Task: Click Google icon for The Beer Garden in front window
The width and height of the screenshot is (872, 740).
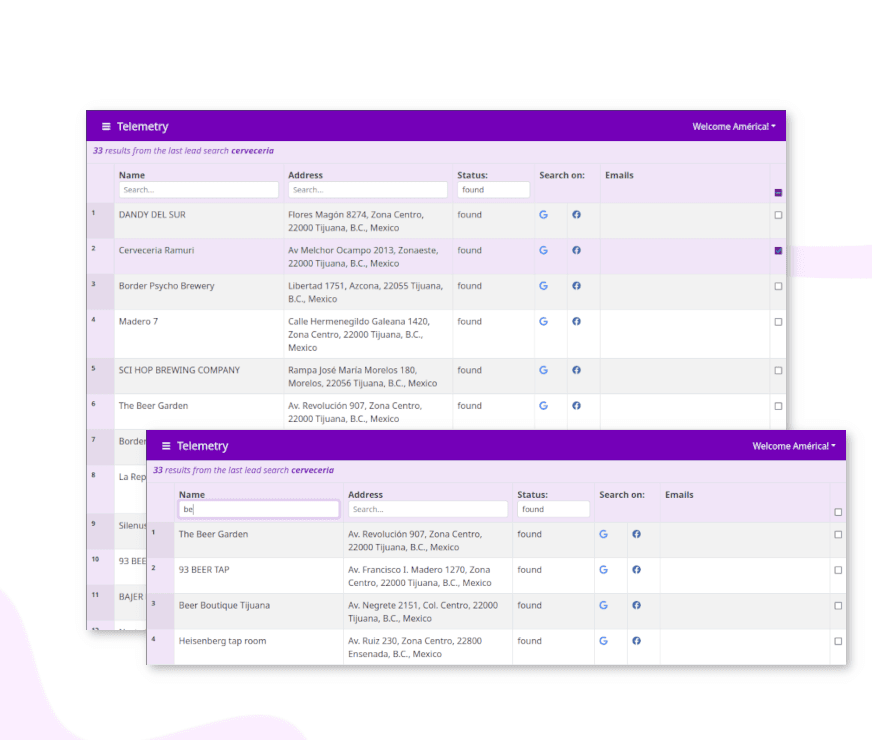Action: coord(604,534)
